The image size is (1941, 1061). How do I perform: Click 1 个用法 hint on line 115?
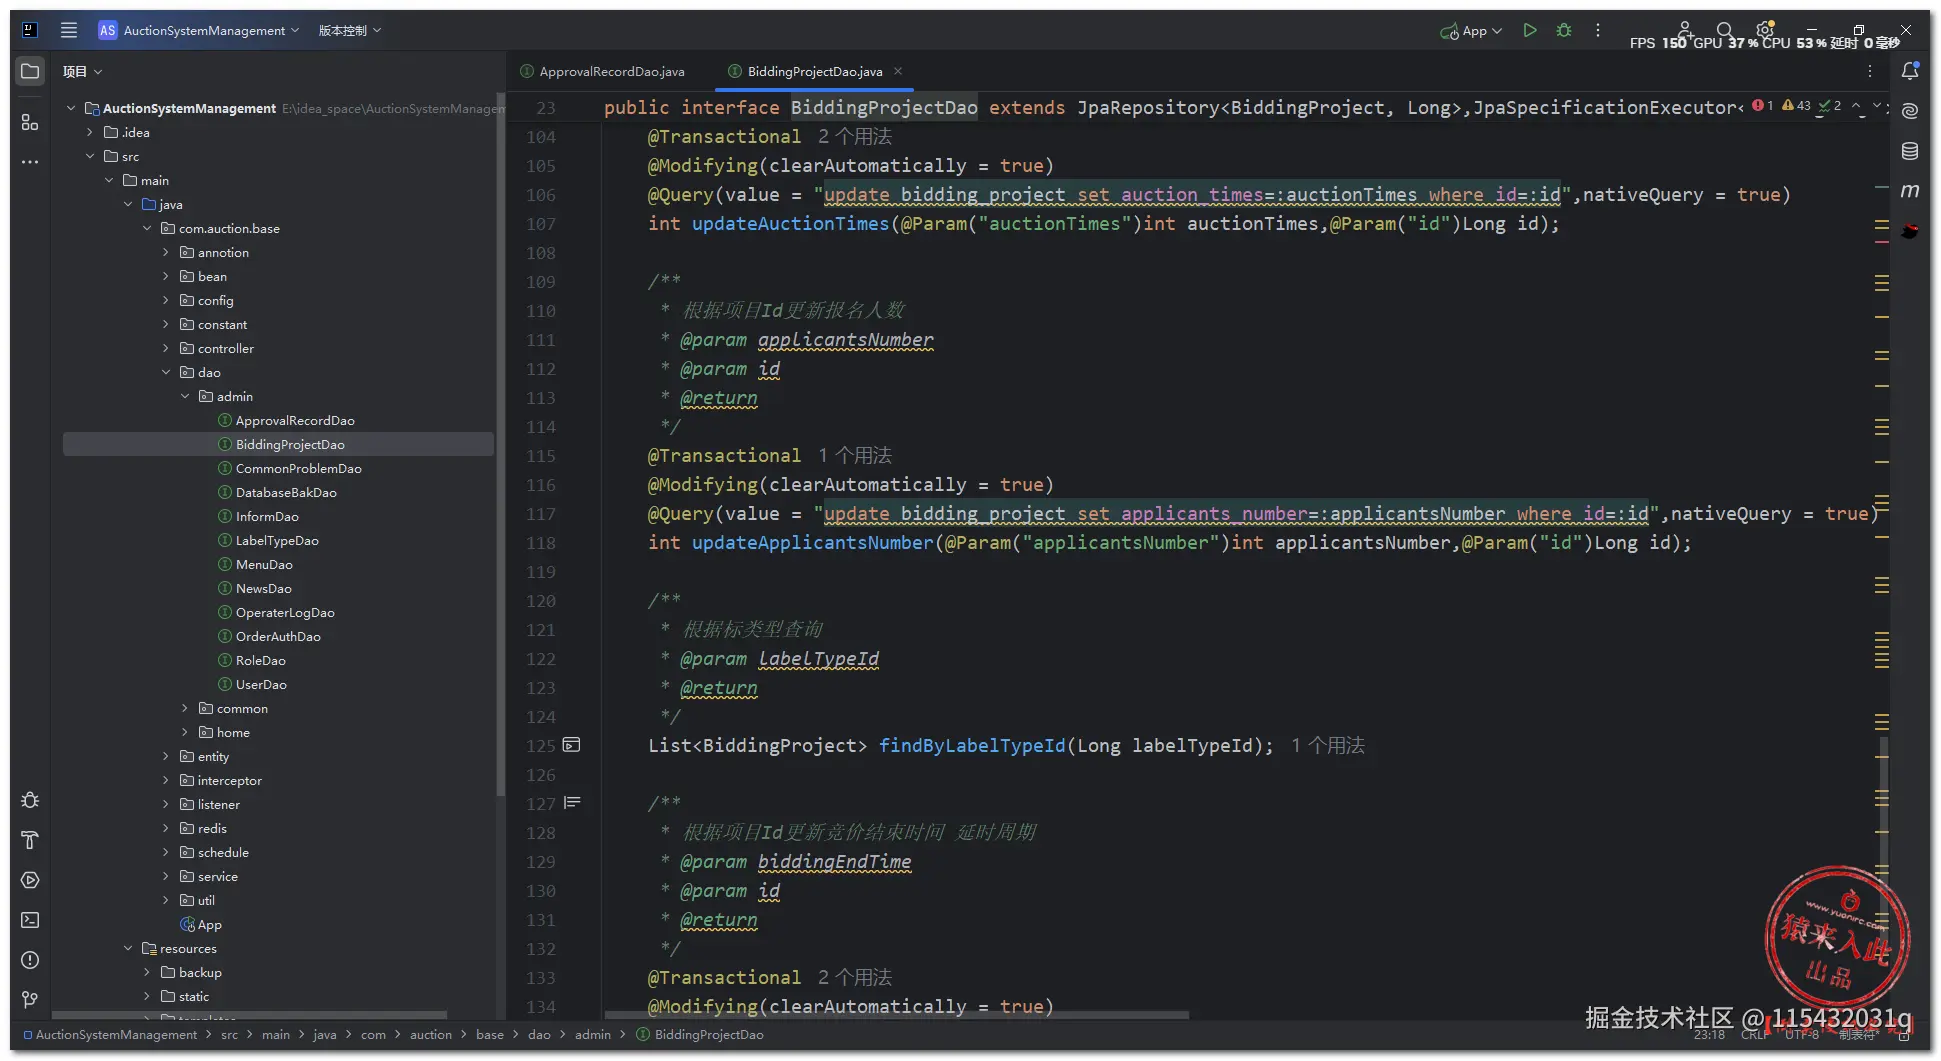(x=854, y=455)
